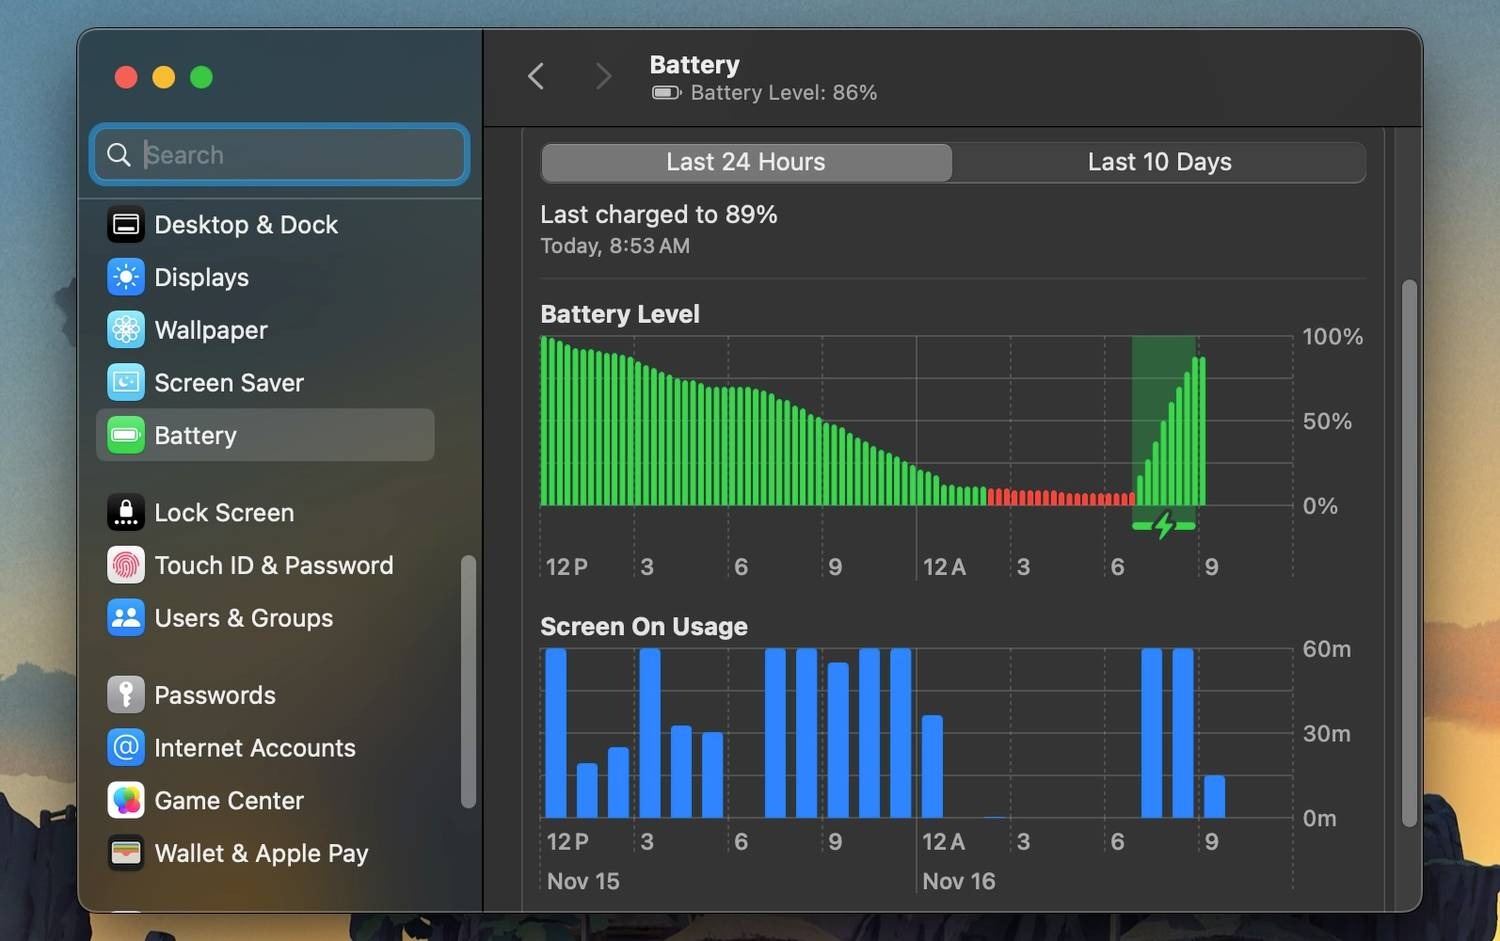The image size is (1500, 941).
Task: Open the Users & Groups icon
Action: point(126,618)
